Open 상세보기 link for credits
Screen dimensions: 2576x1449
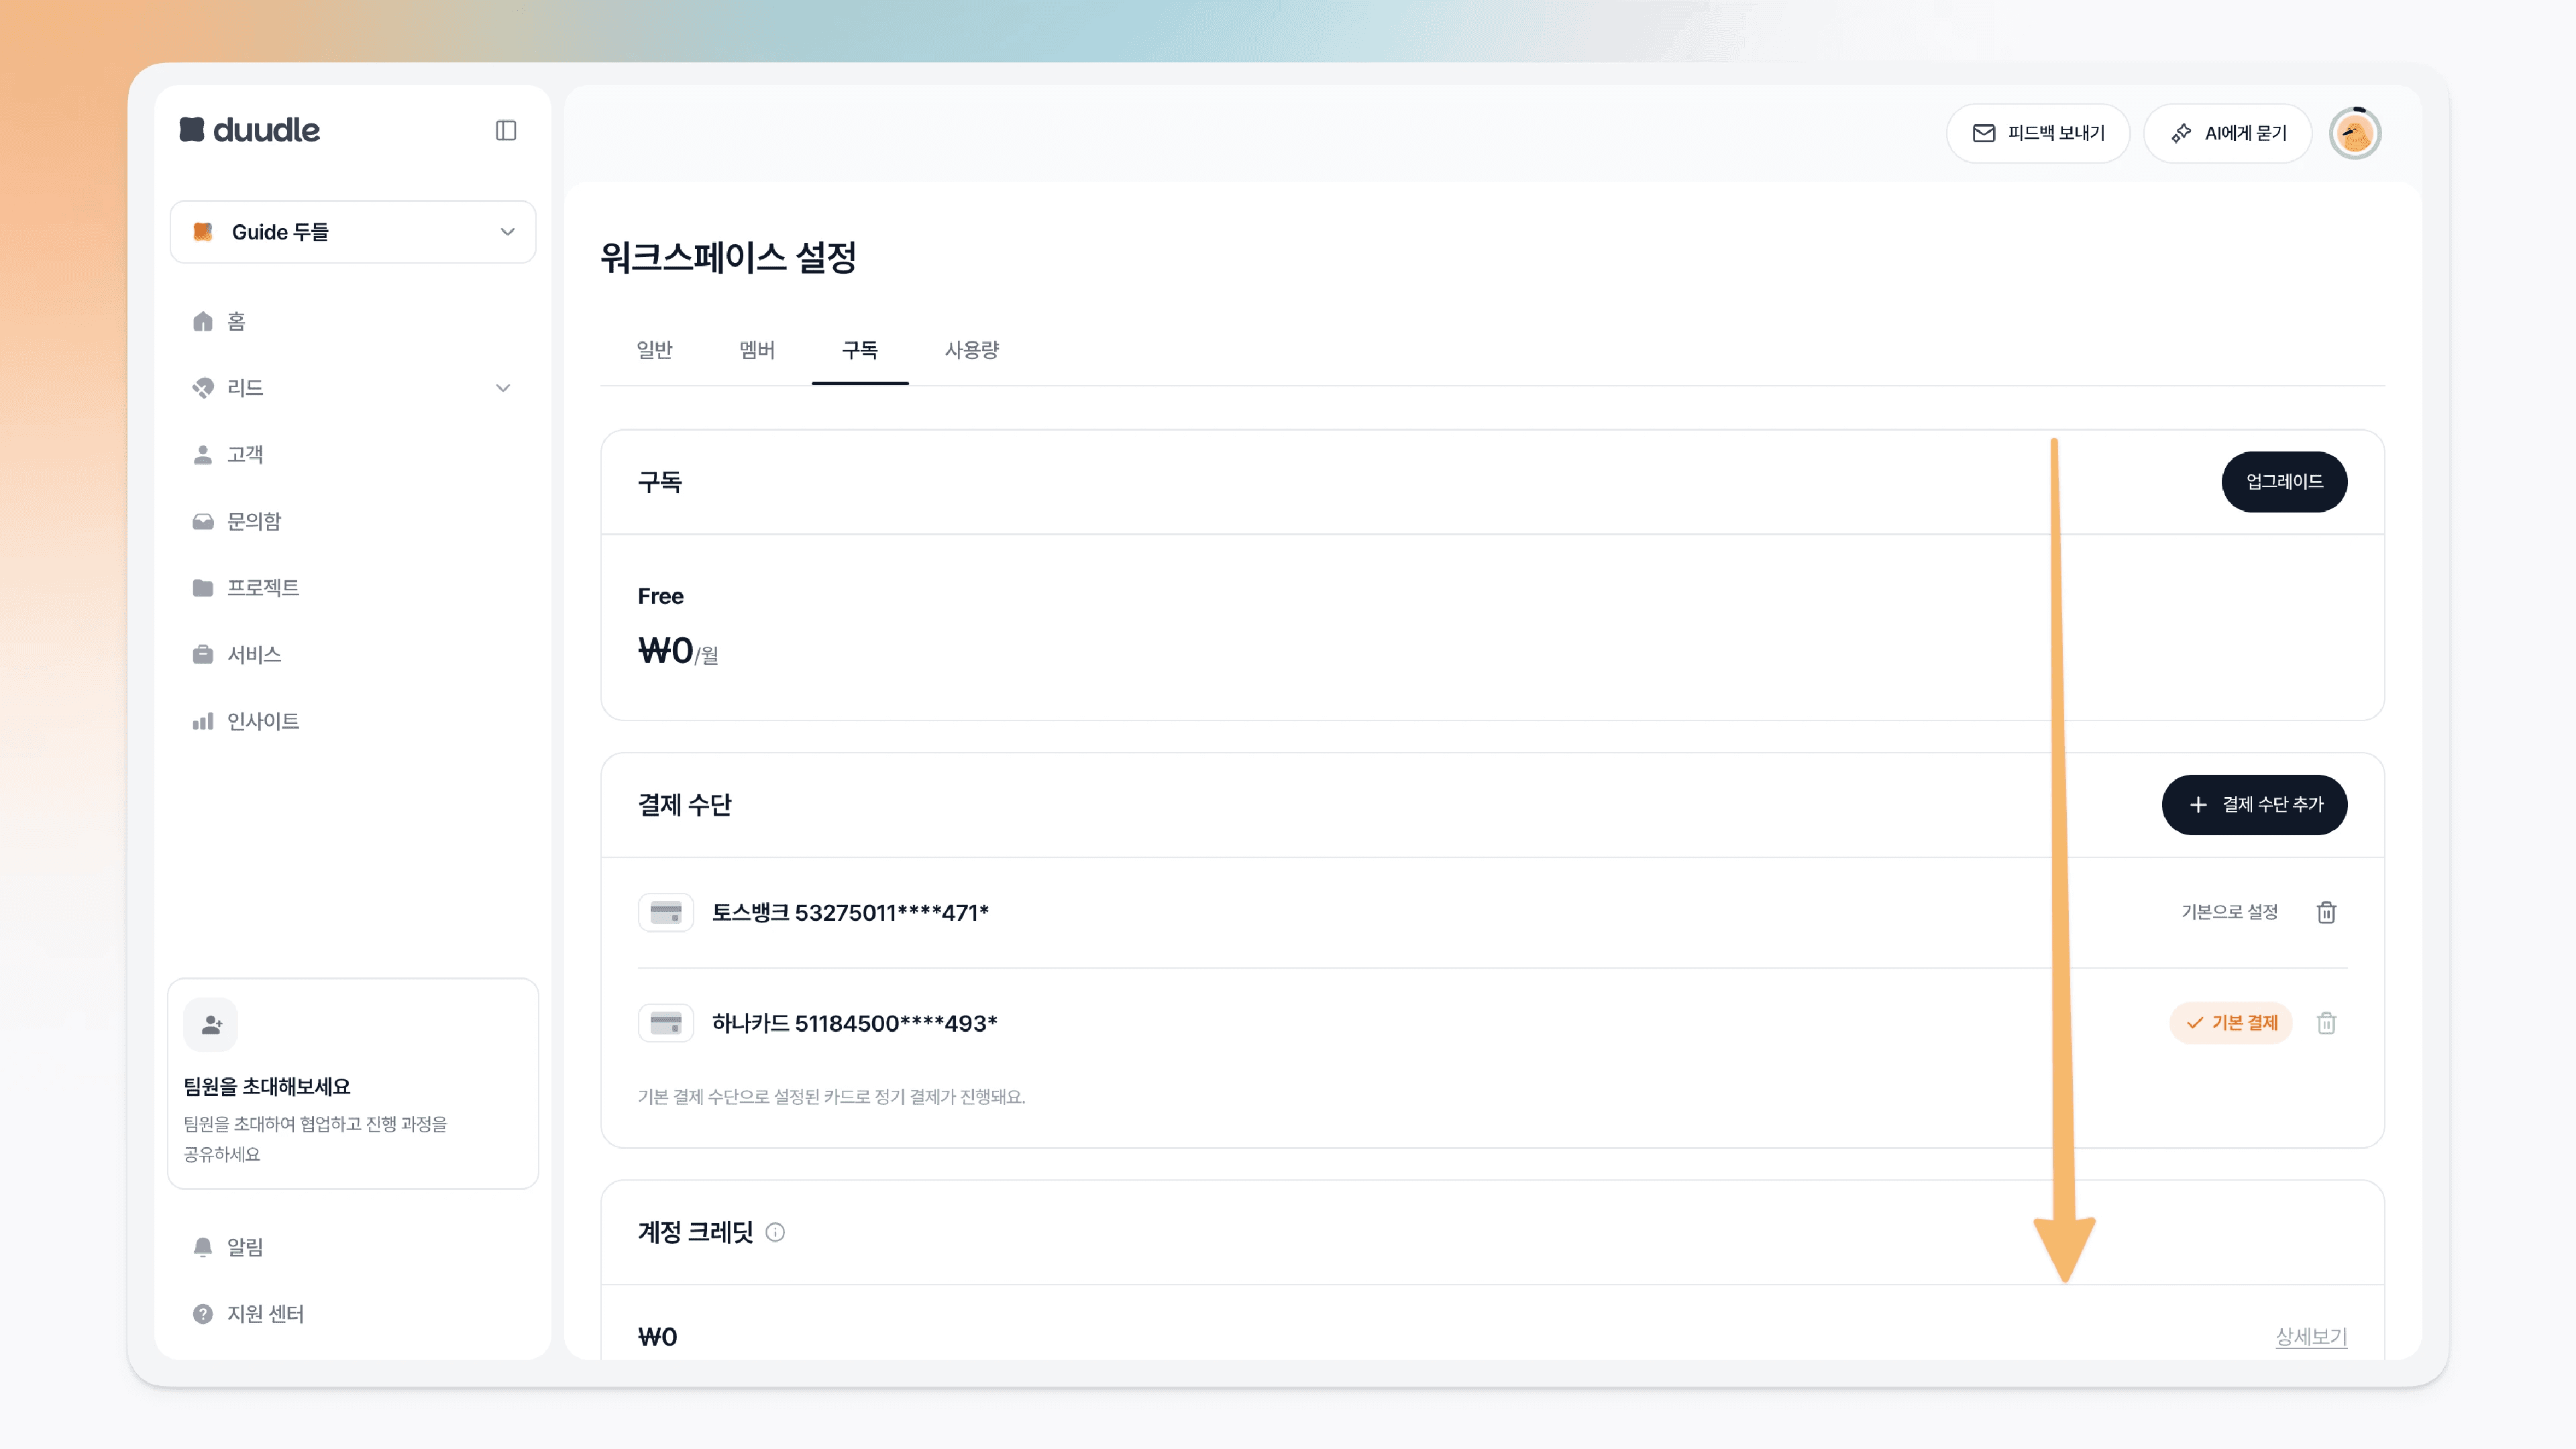[2311, 1337]
